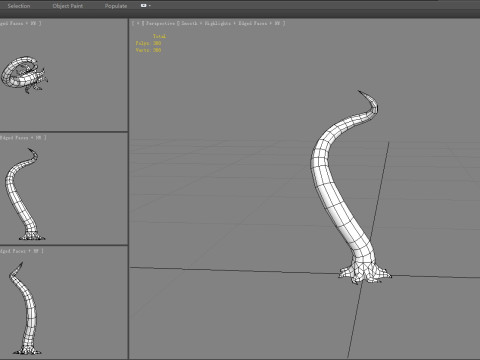Click the Polys count statistic text
The width and height of the screenshot is (480, 360).
coord(148,43)
